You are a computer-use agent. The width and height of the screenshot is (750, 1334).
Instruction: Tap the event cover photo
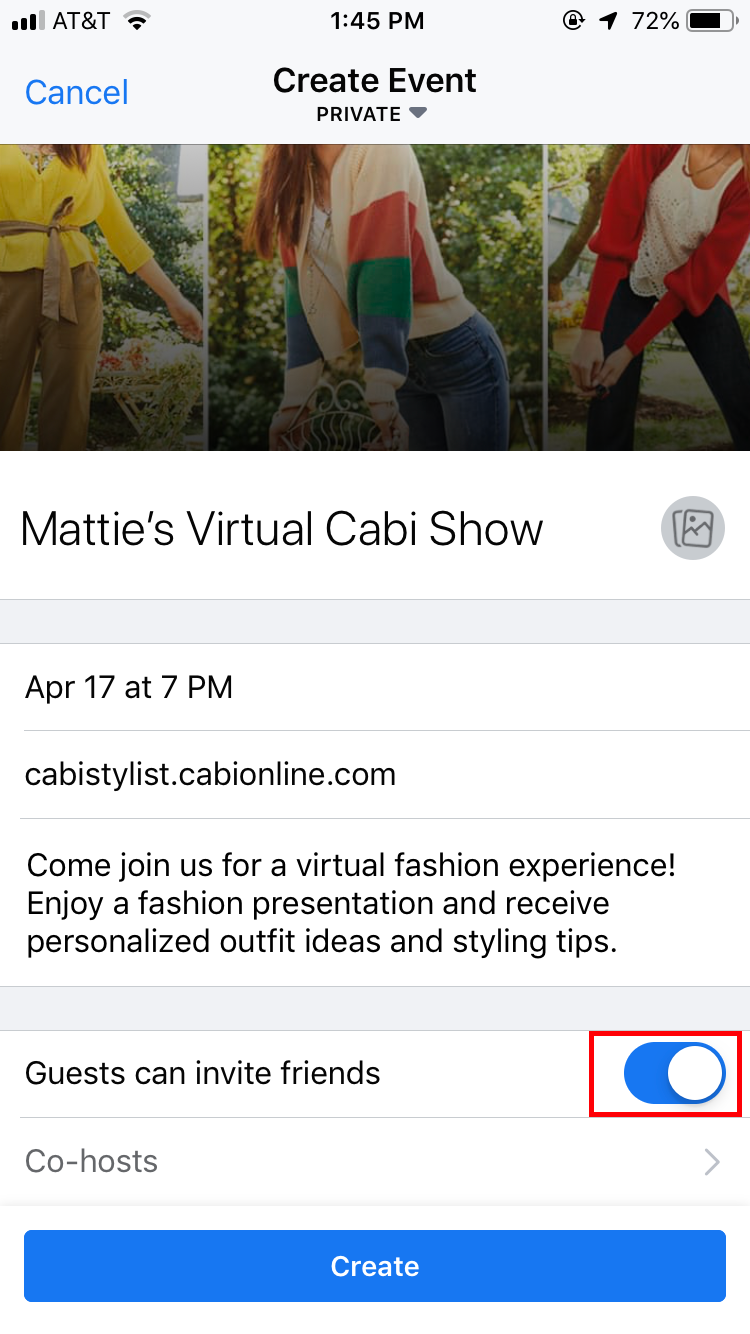(x=375, y=297)
